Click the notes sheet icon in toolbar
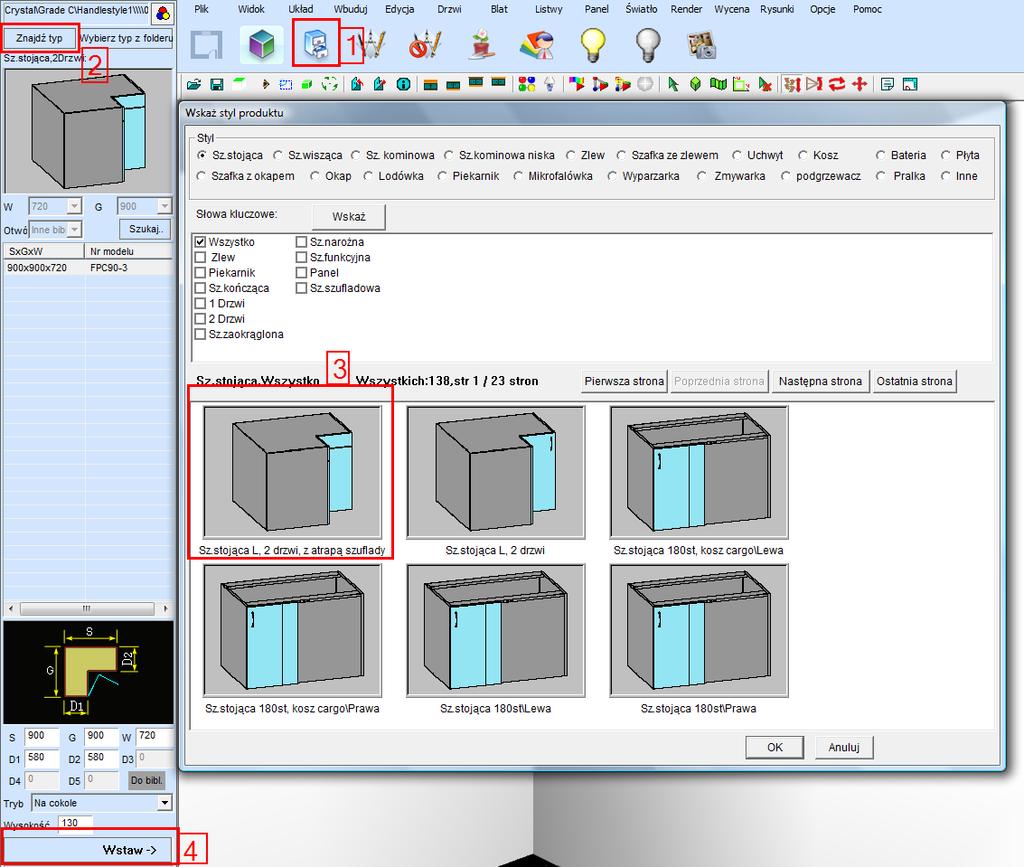This screenshot has width=1024, height=867. pyautogui.click(x=887, y=84)
